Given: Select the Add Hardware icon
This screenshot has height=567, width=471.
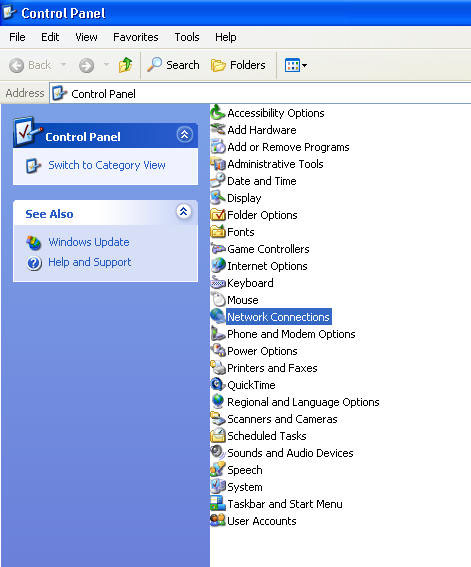Looking at the screenshot, I should (218, 129).
